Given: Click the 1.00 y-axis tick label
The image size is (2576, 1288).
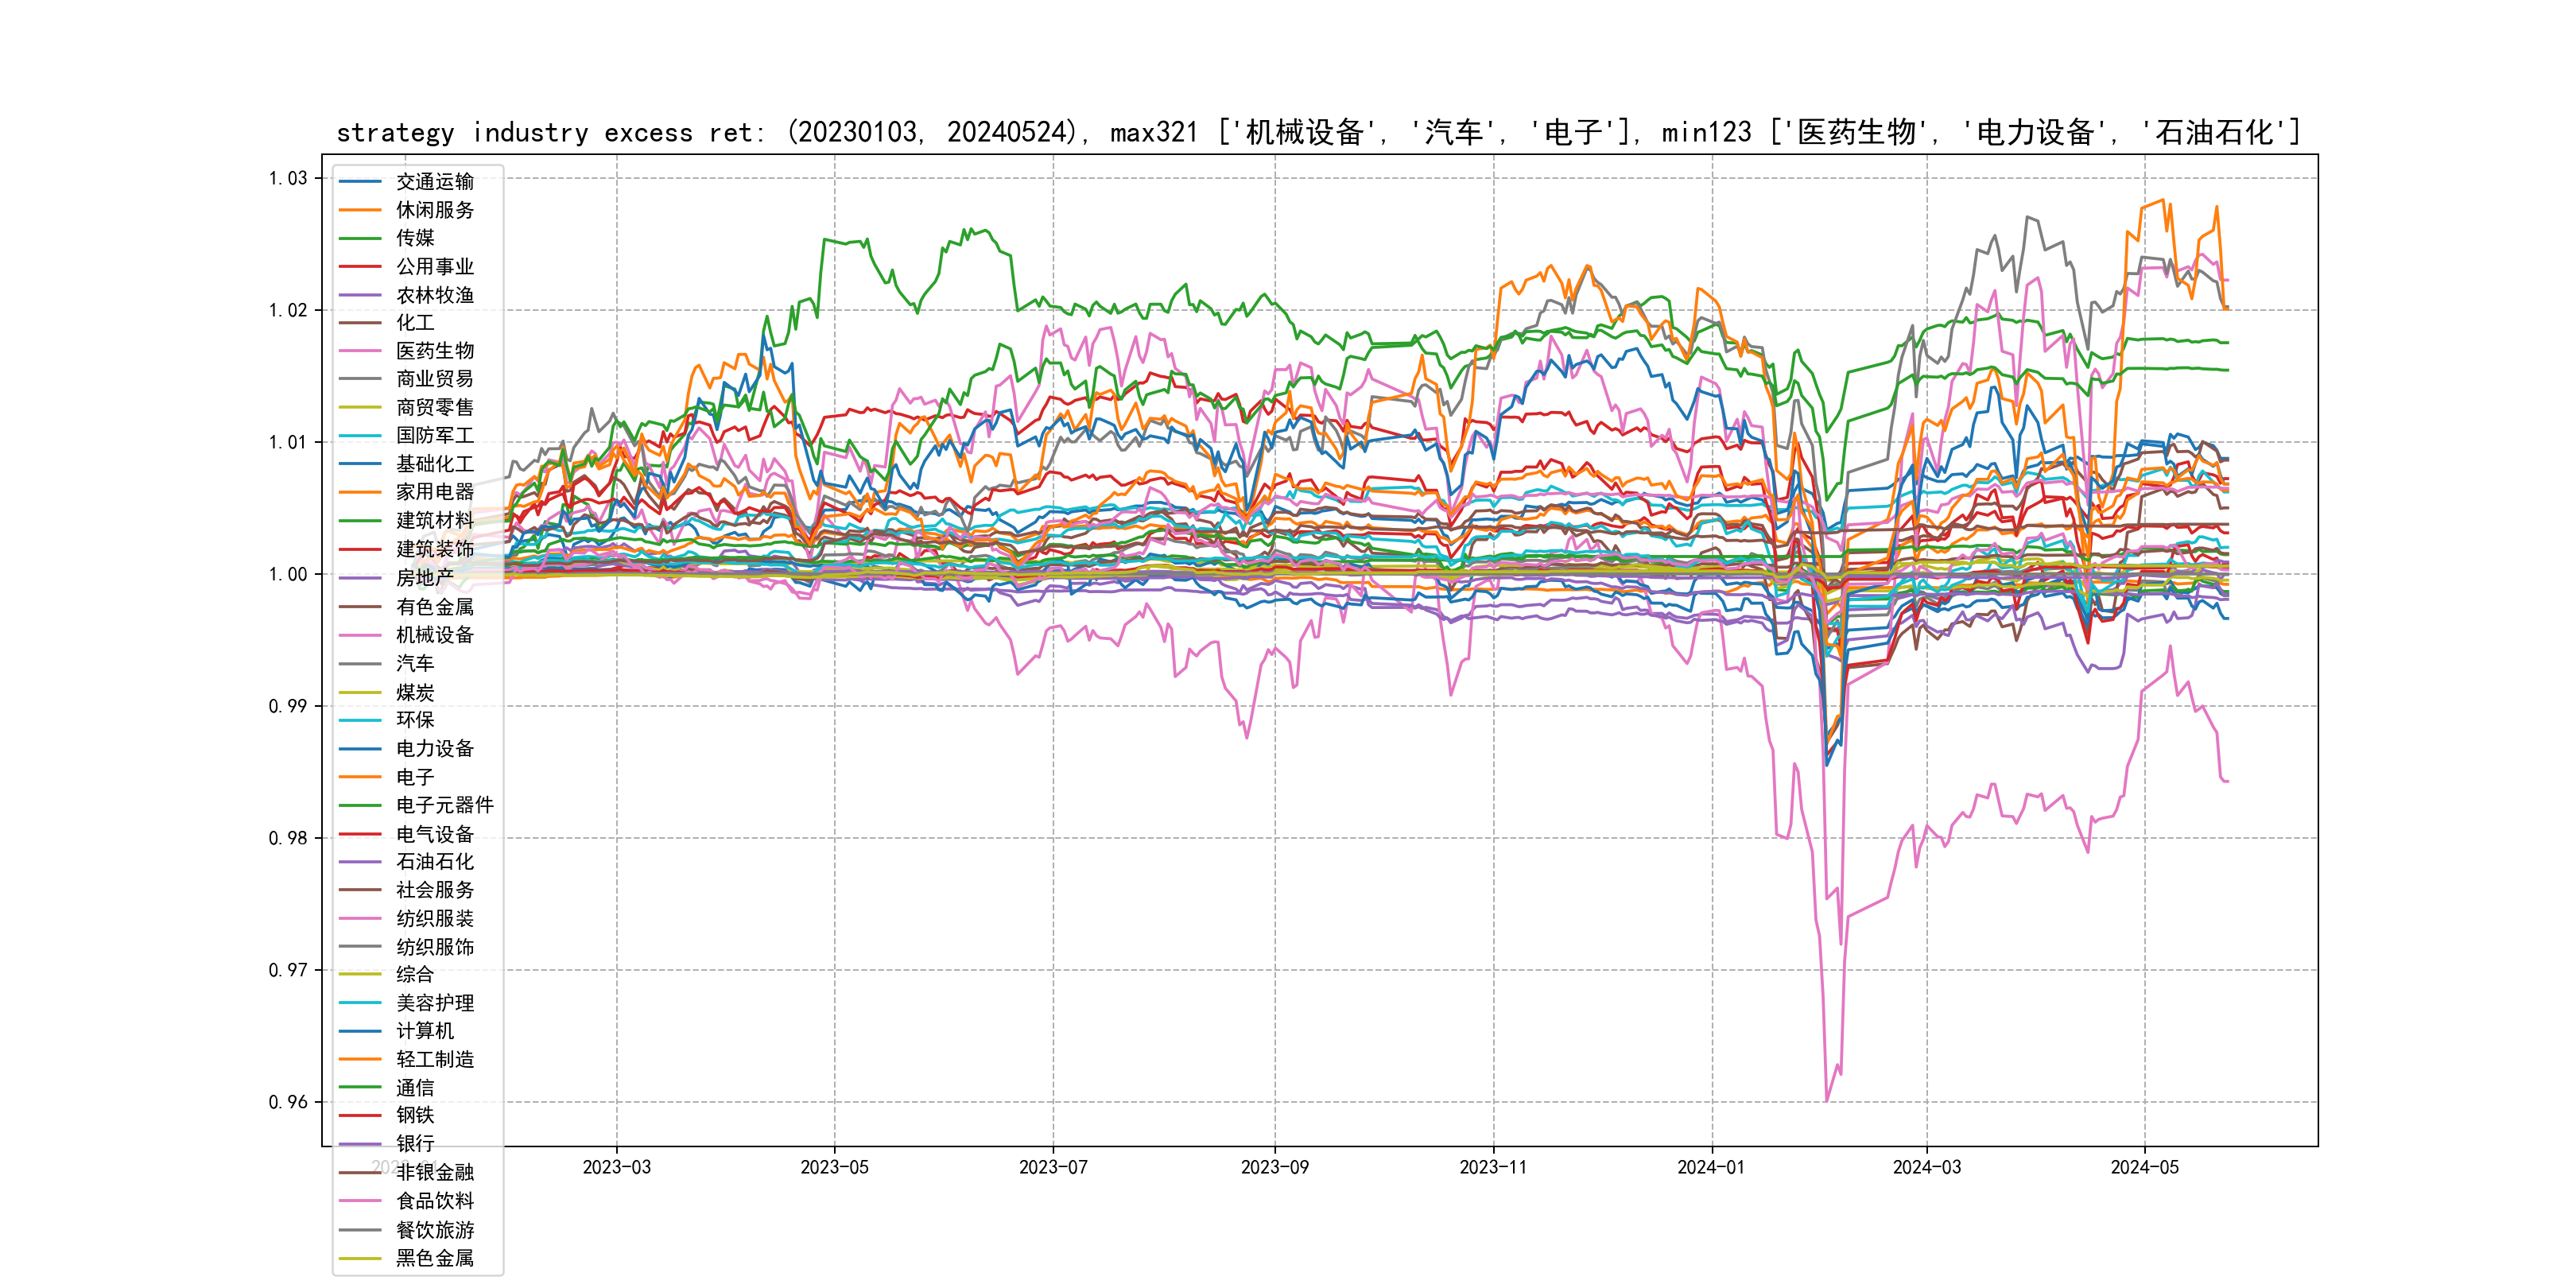Looking at the screenshot, I should [x=288, y=574].
